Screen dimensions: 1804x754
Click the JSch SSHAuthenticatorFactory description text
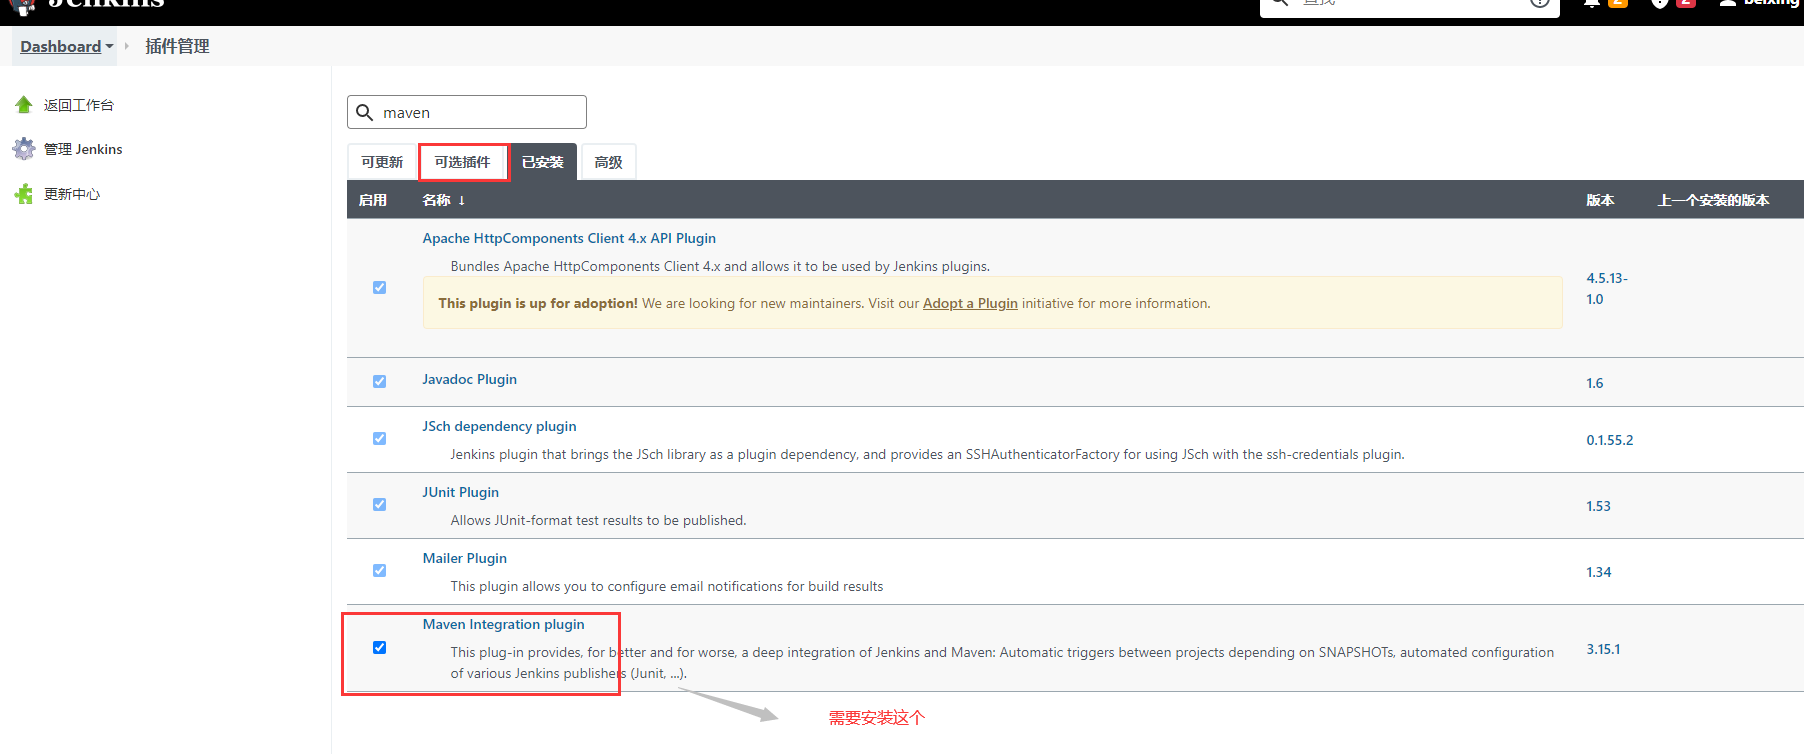tap(927, 454)
